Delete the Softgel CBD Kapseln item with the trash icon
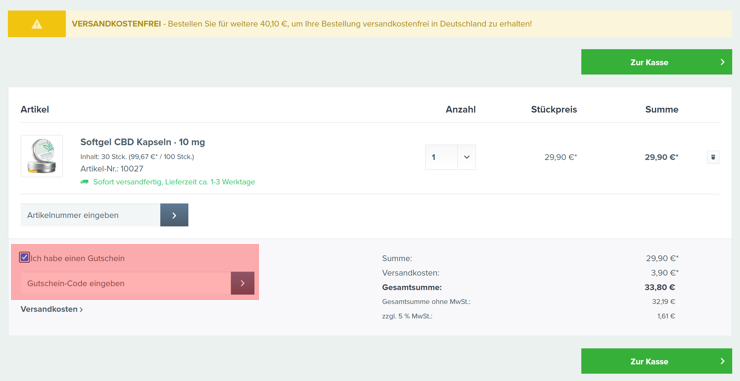 click(x=713, y=157)
